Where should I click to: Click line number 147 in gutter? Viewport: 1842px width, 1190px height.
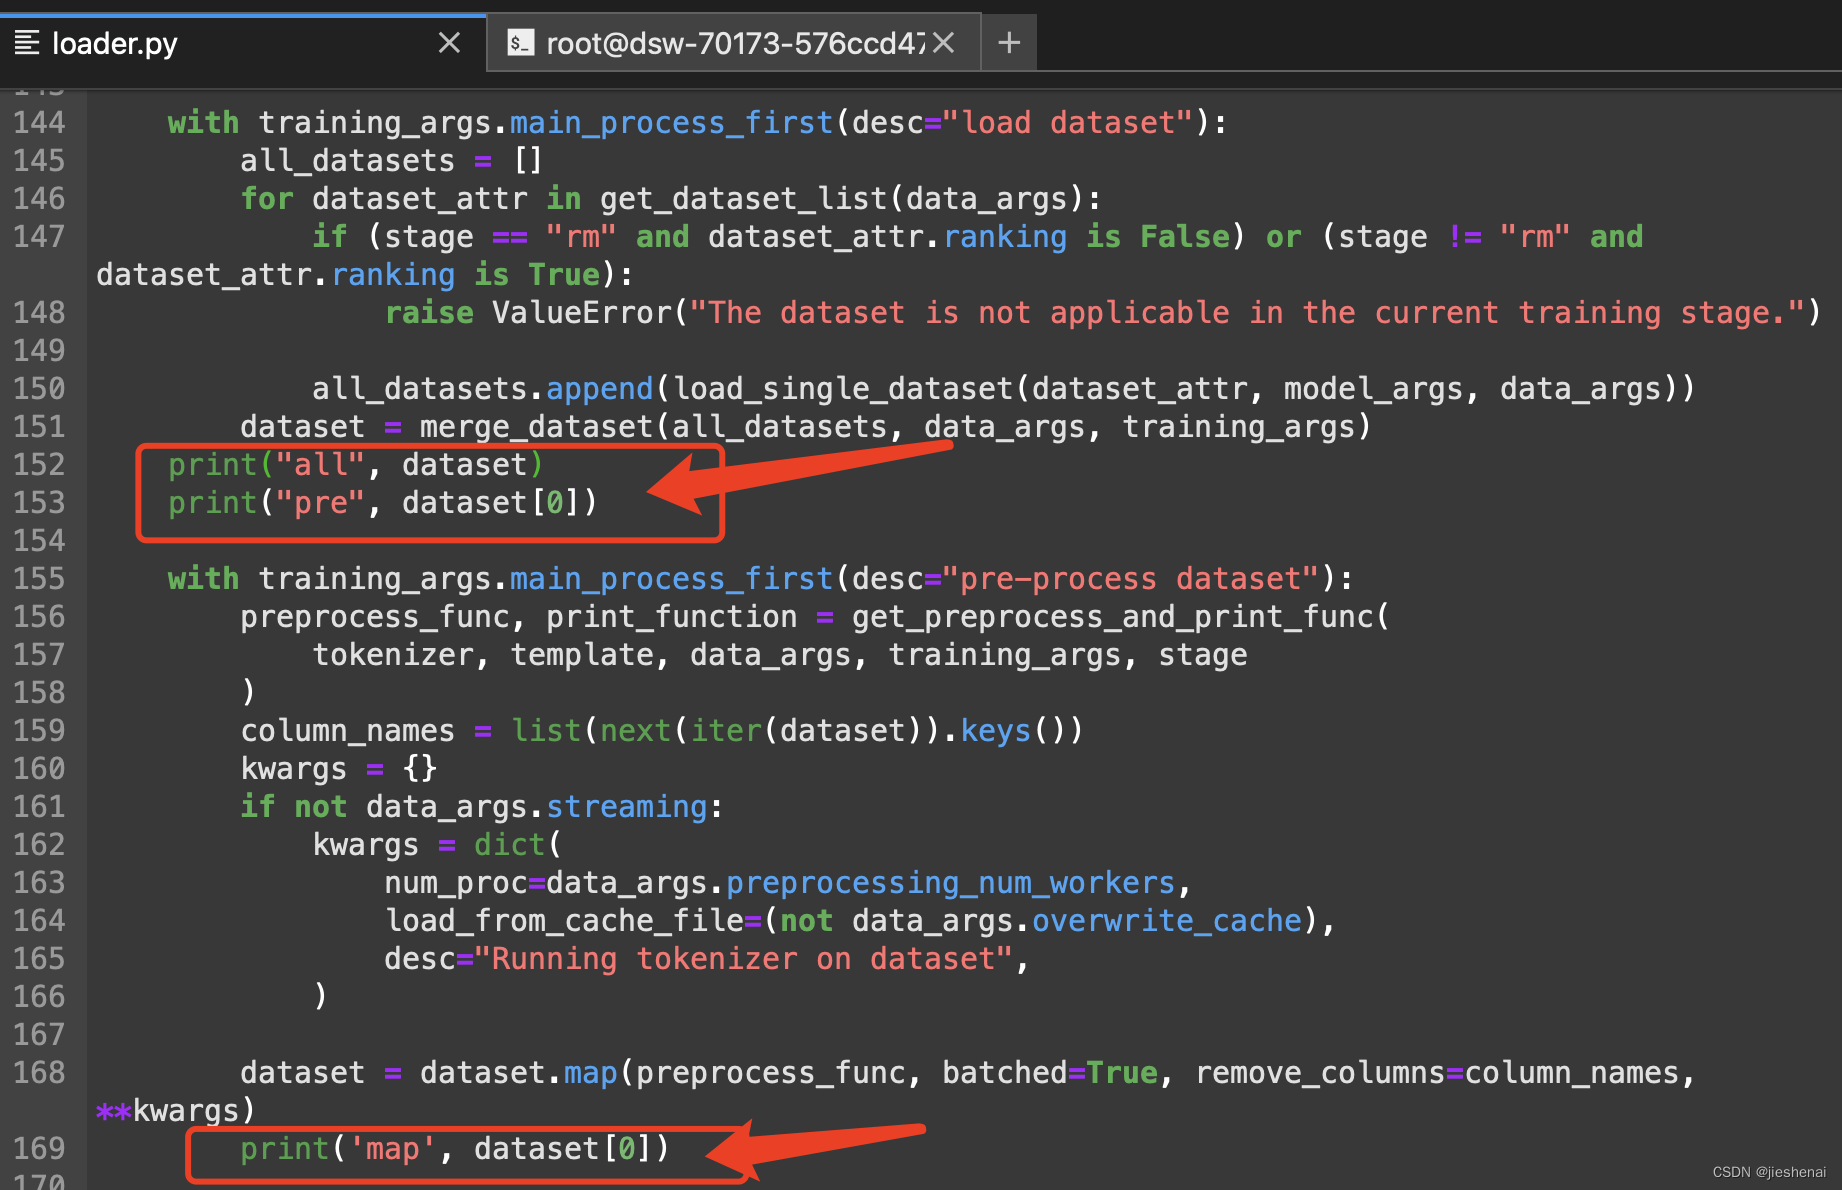pos(39,236)
